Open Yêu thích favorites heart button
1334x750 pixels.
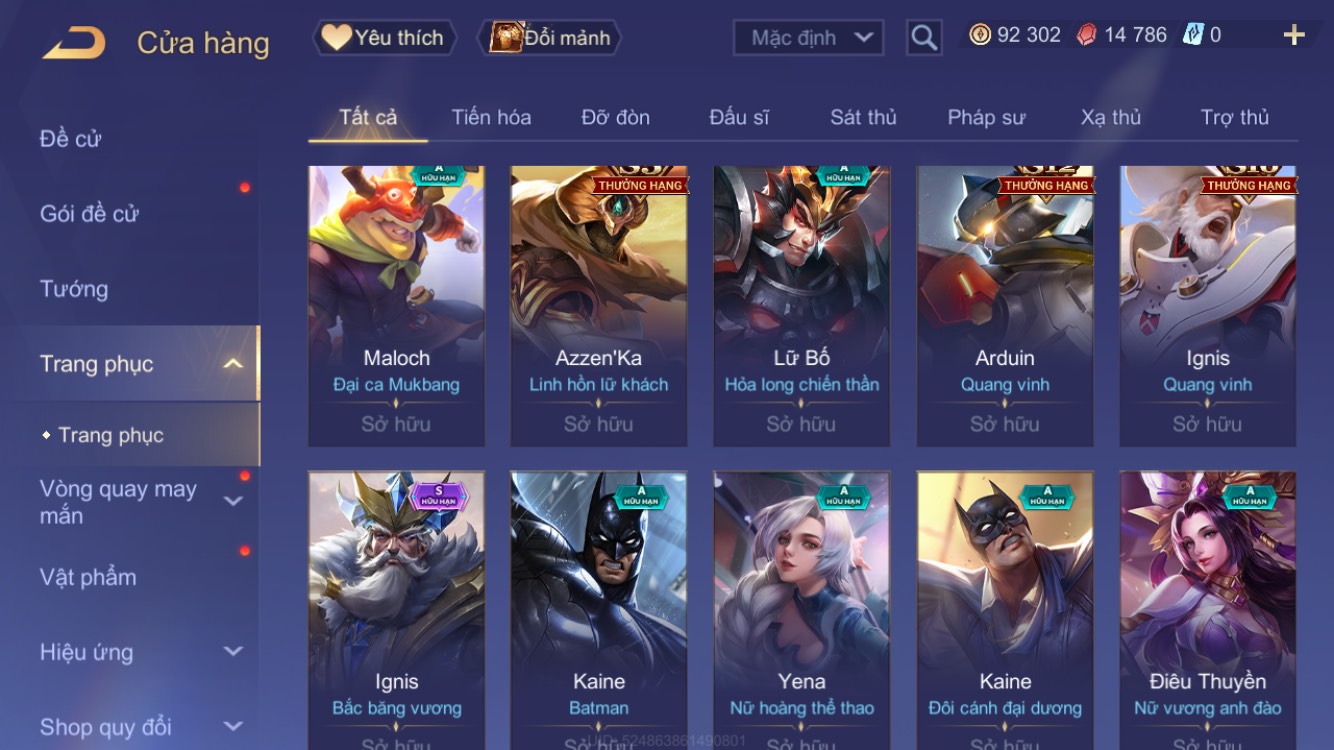tap(384, 38)
